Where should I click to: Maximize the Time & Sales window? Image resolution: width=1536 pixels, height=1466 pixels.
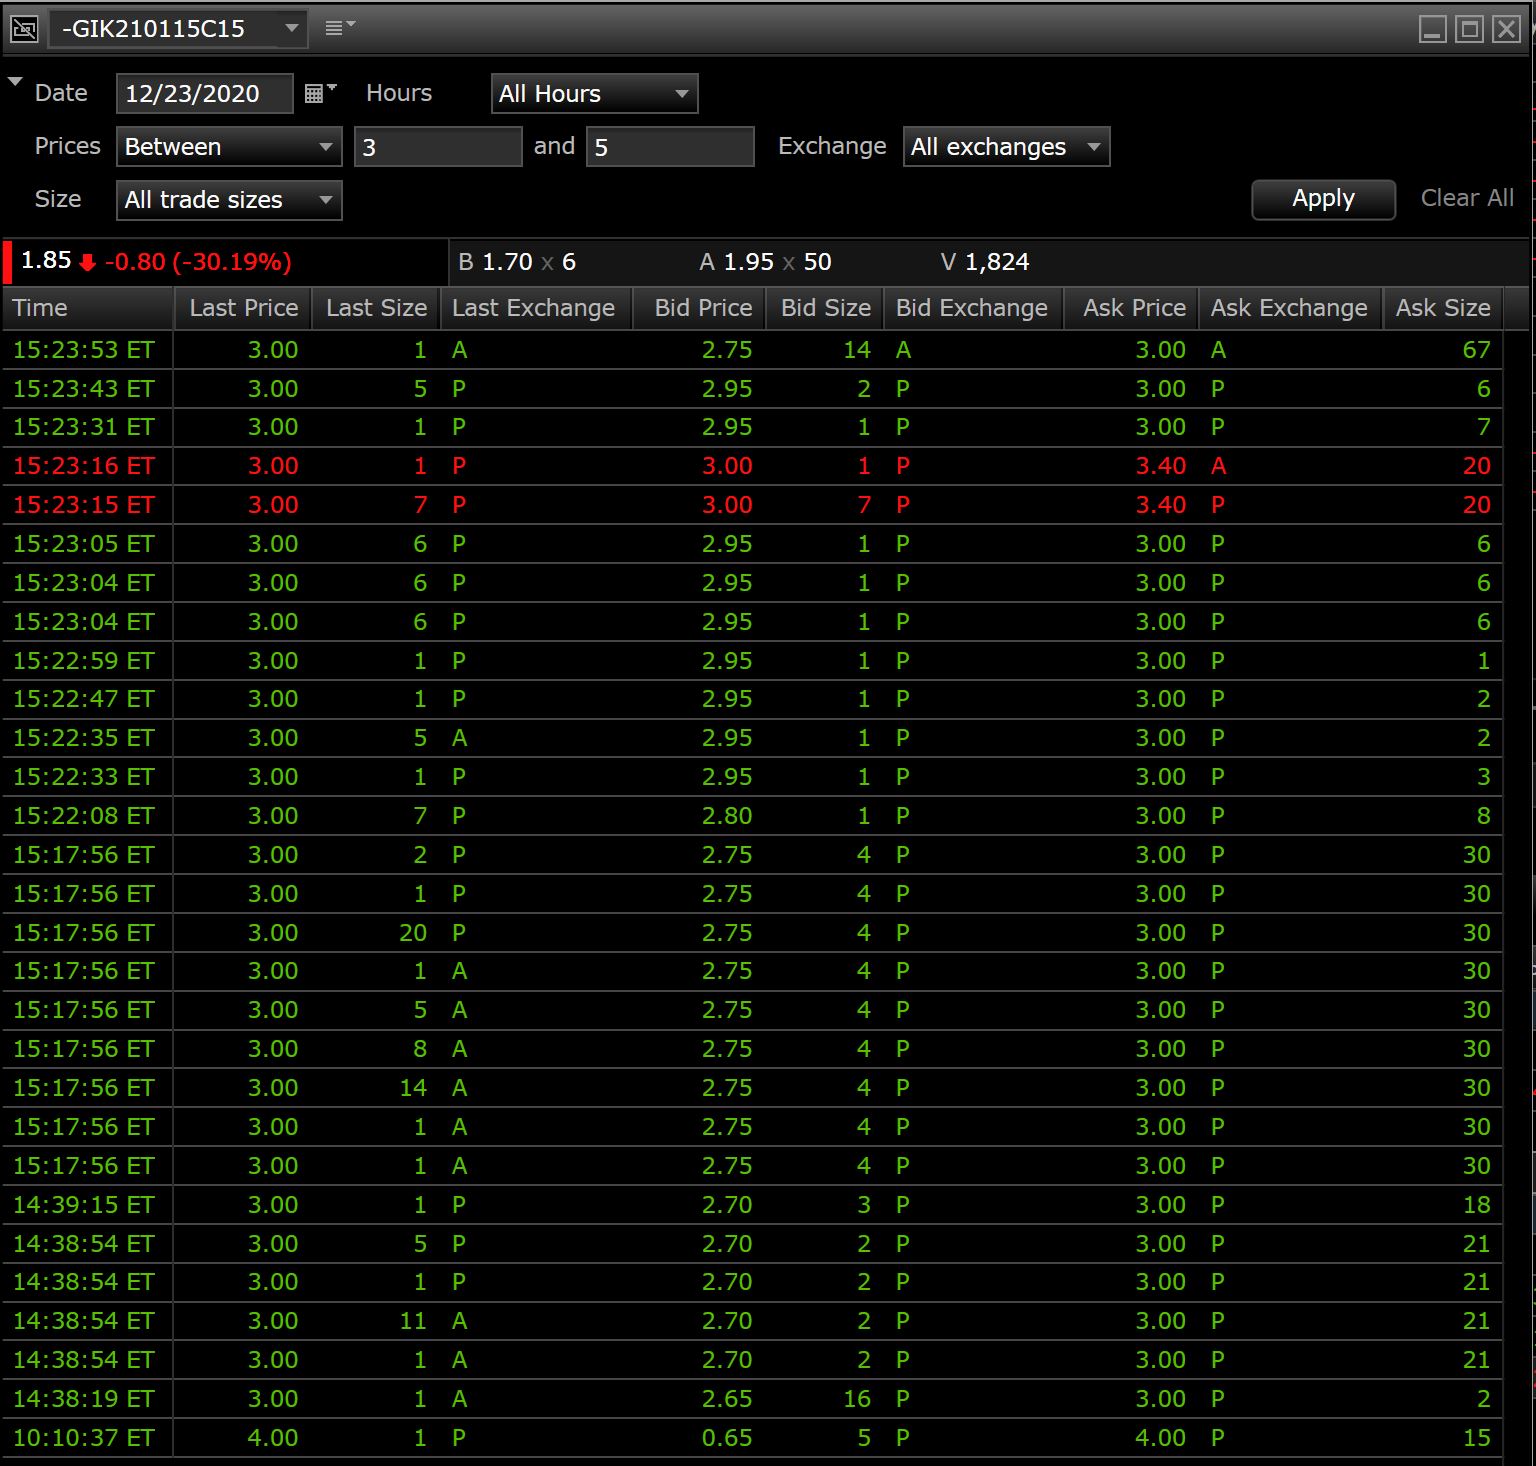pyautogui.click(x=1469, y=29)
